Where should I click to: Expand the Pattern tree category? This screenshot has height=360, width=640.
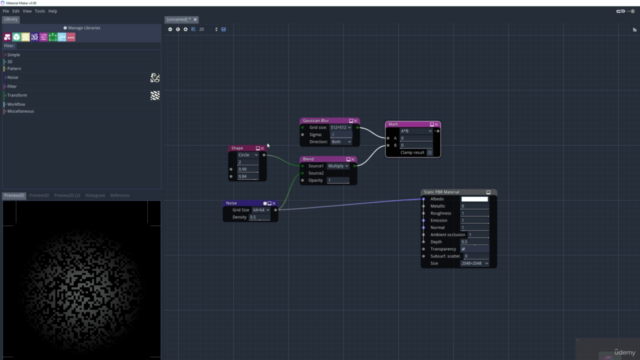5,69
